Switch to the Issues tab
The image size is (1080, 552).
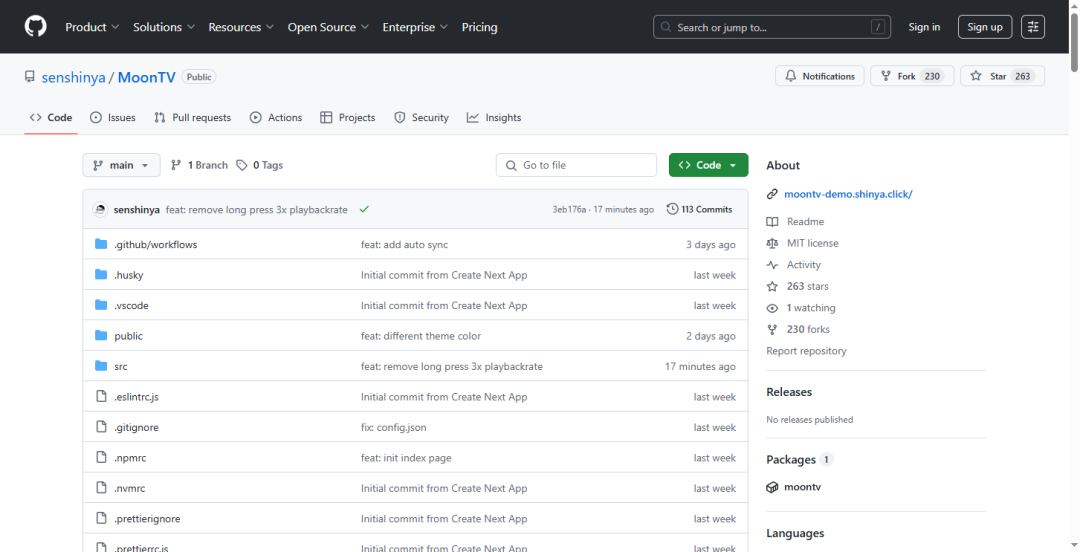point(113,117)
